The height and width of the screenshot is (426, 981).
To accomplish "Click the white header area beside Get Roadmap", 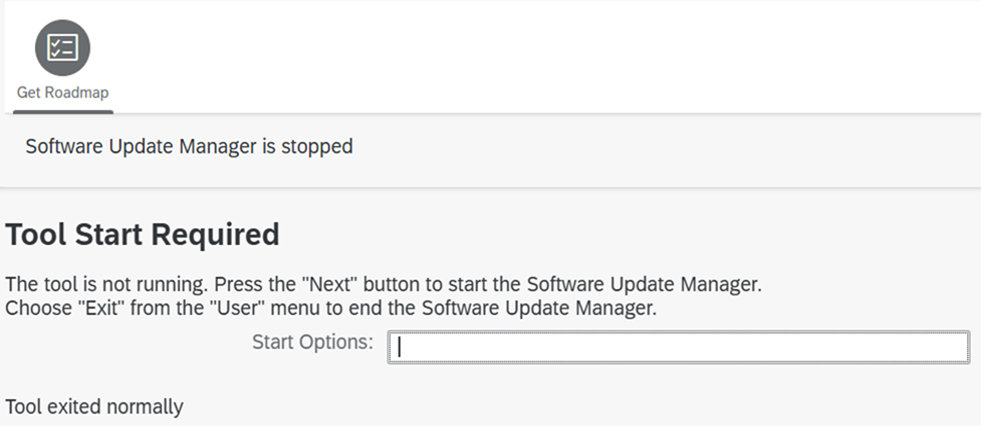I will [x=550, y=55].
